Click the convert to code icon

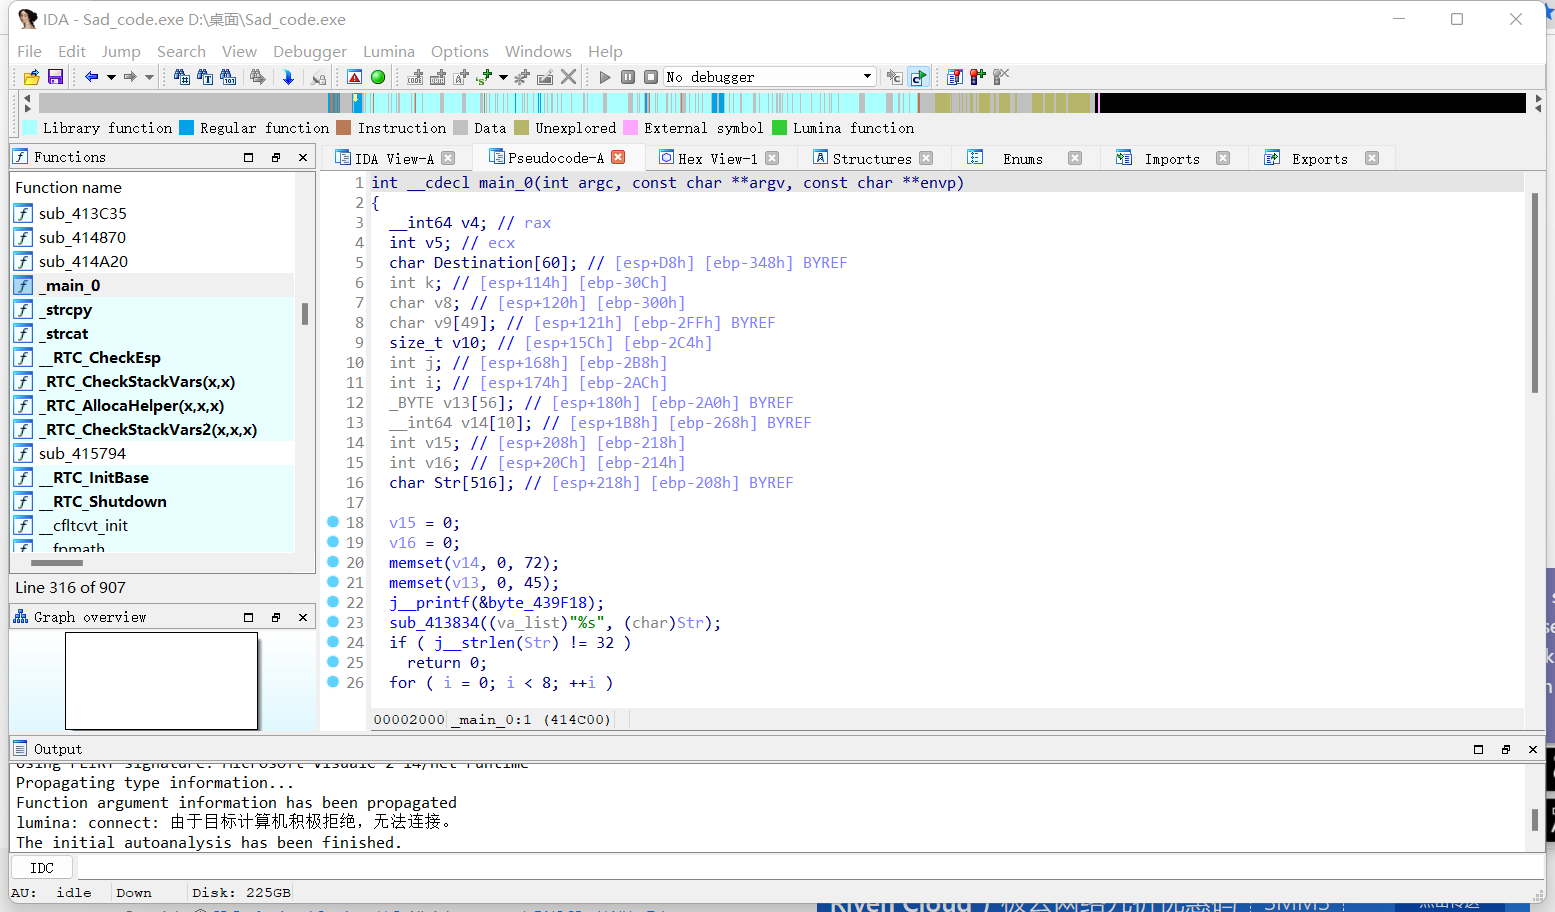[415, 77]
